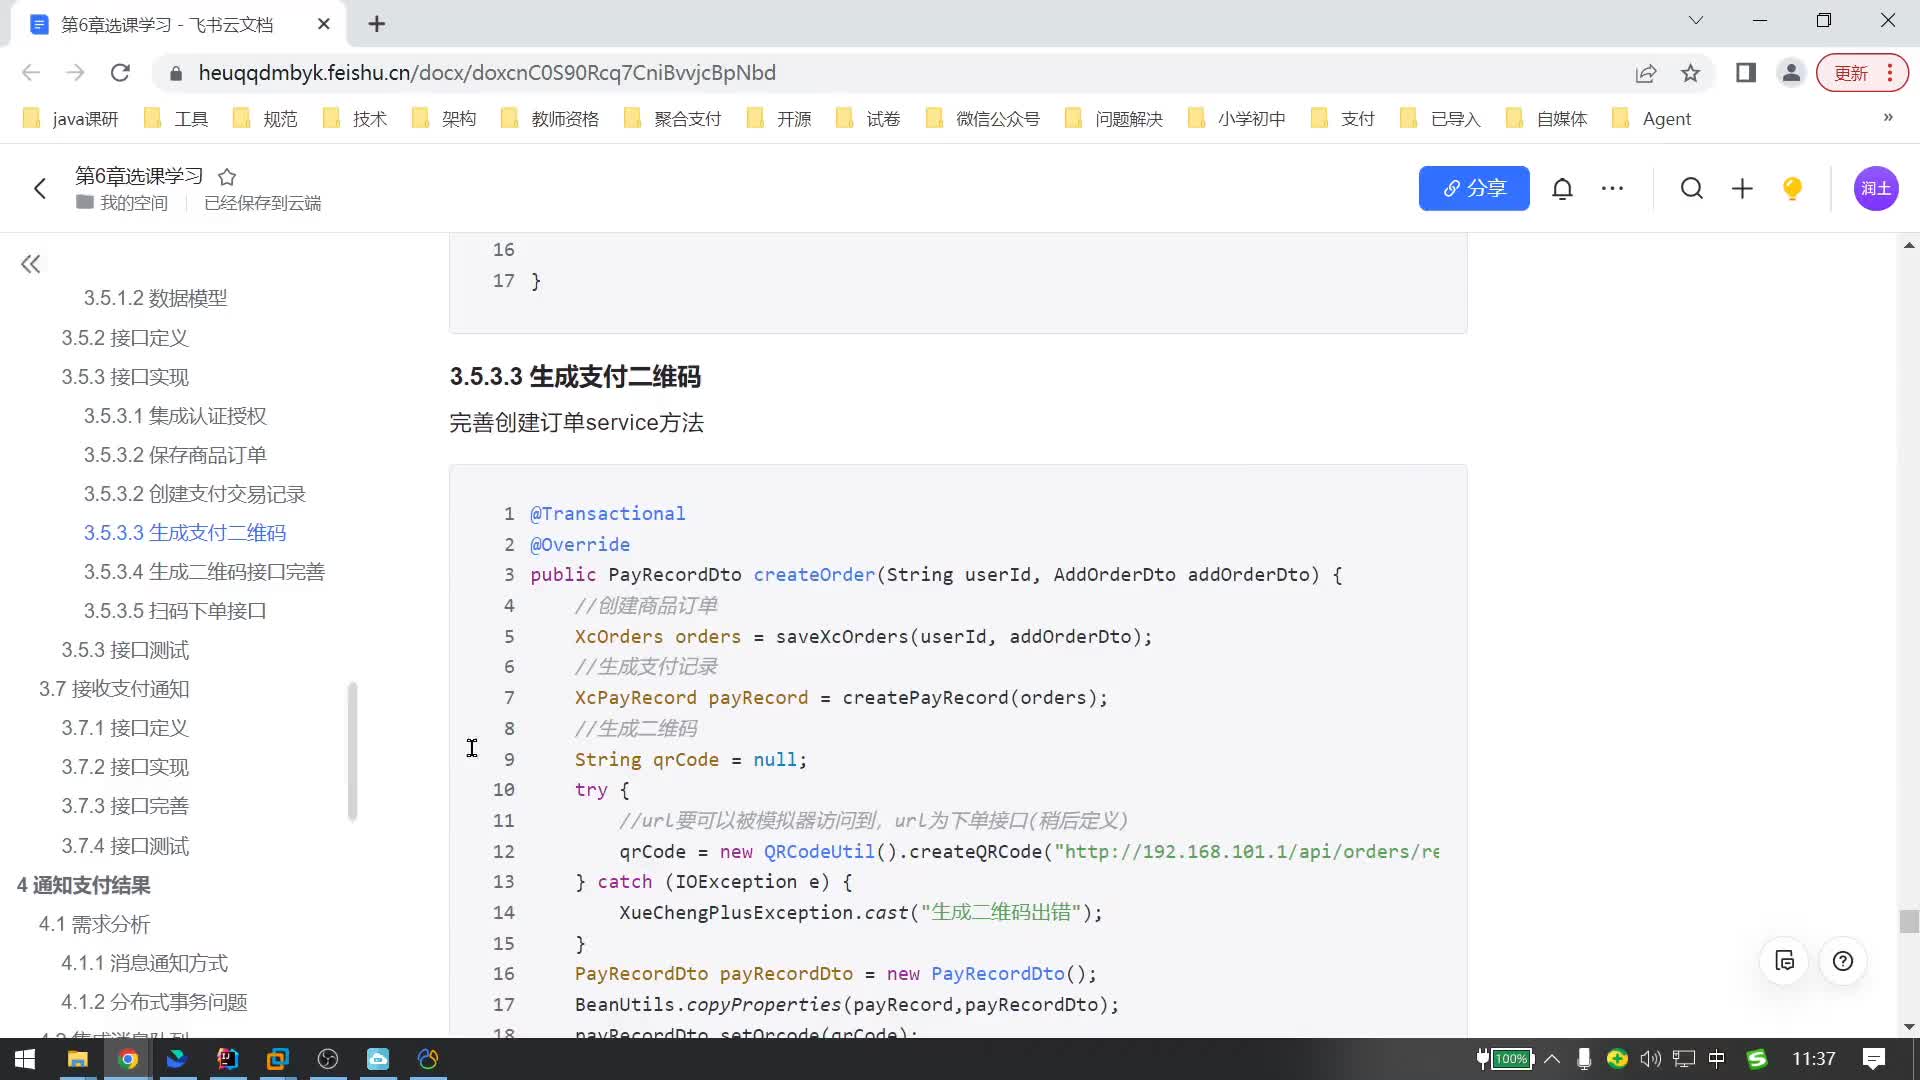Select 3.5.3.3 生成支付二维码 outline entry
The width and height of the screenshot is (1920, 1080).
click(185, 533)
